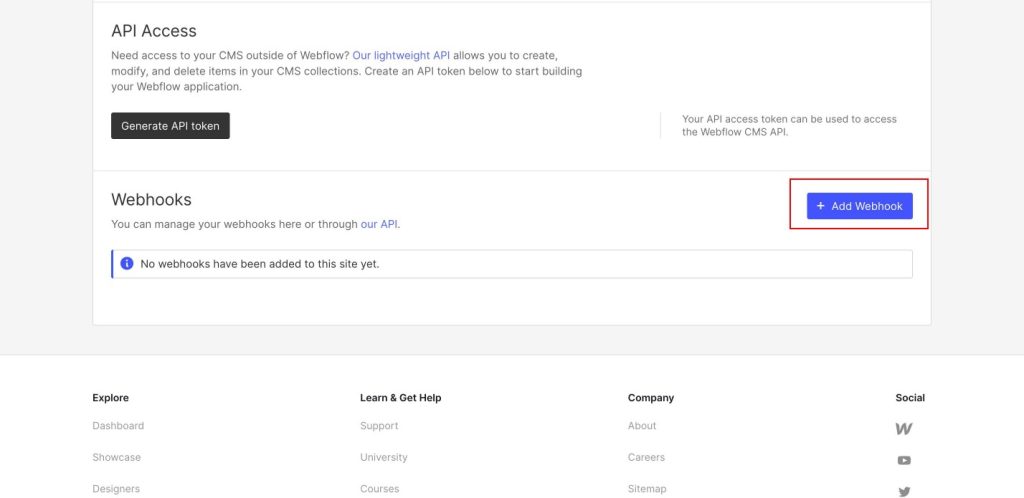Open the About company link
This screenshot has width=1024, height=498.
click(642, 426)
